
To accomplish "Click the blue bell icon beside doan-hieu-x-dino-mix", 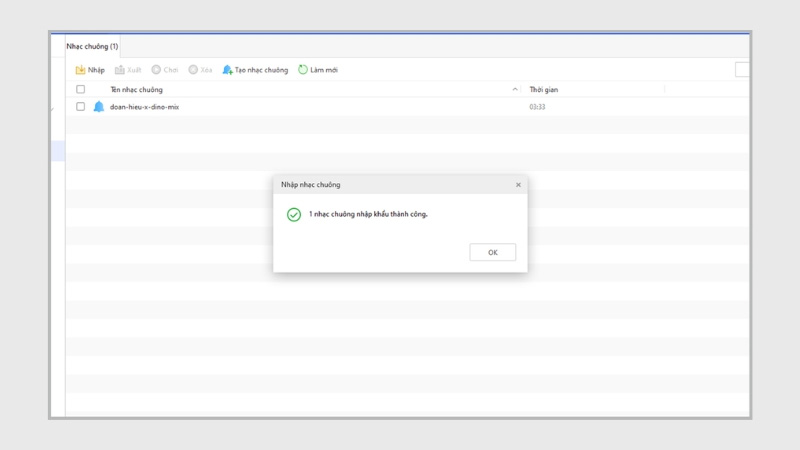I will click(x=98, y=107).
